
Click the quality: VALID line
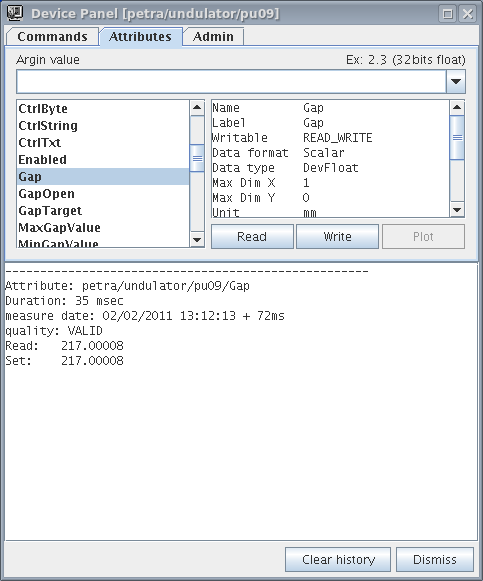point(54,331)
